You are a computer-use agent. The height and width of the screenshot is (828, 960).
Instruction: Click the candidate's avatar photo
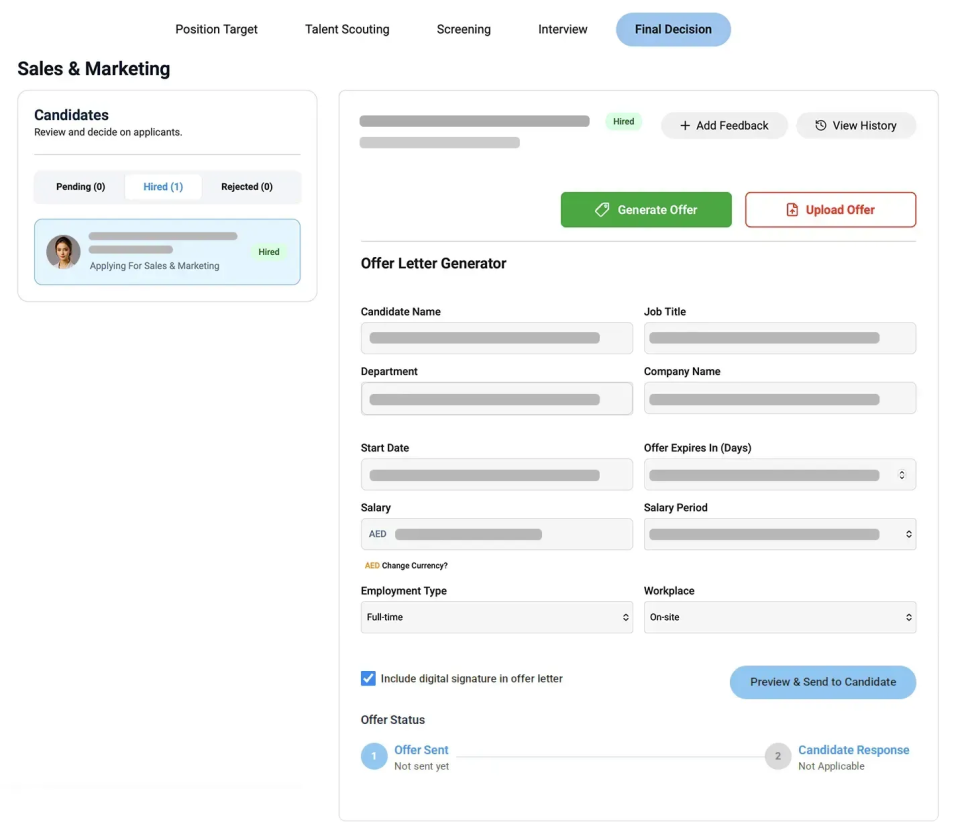coord(63,252)
